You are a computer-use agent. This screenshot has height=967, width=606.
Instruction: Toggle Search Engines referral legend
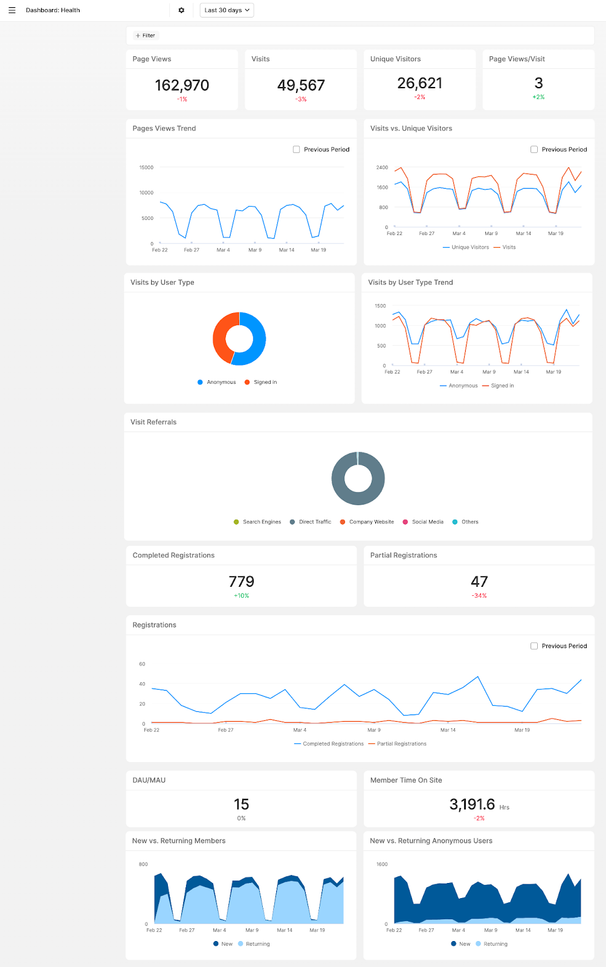(257, 522)
